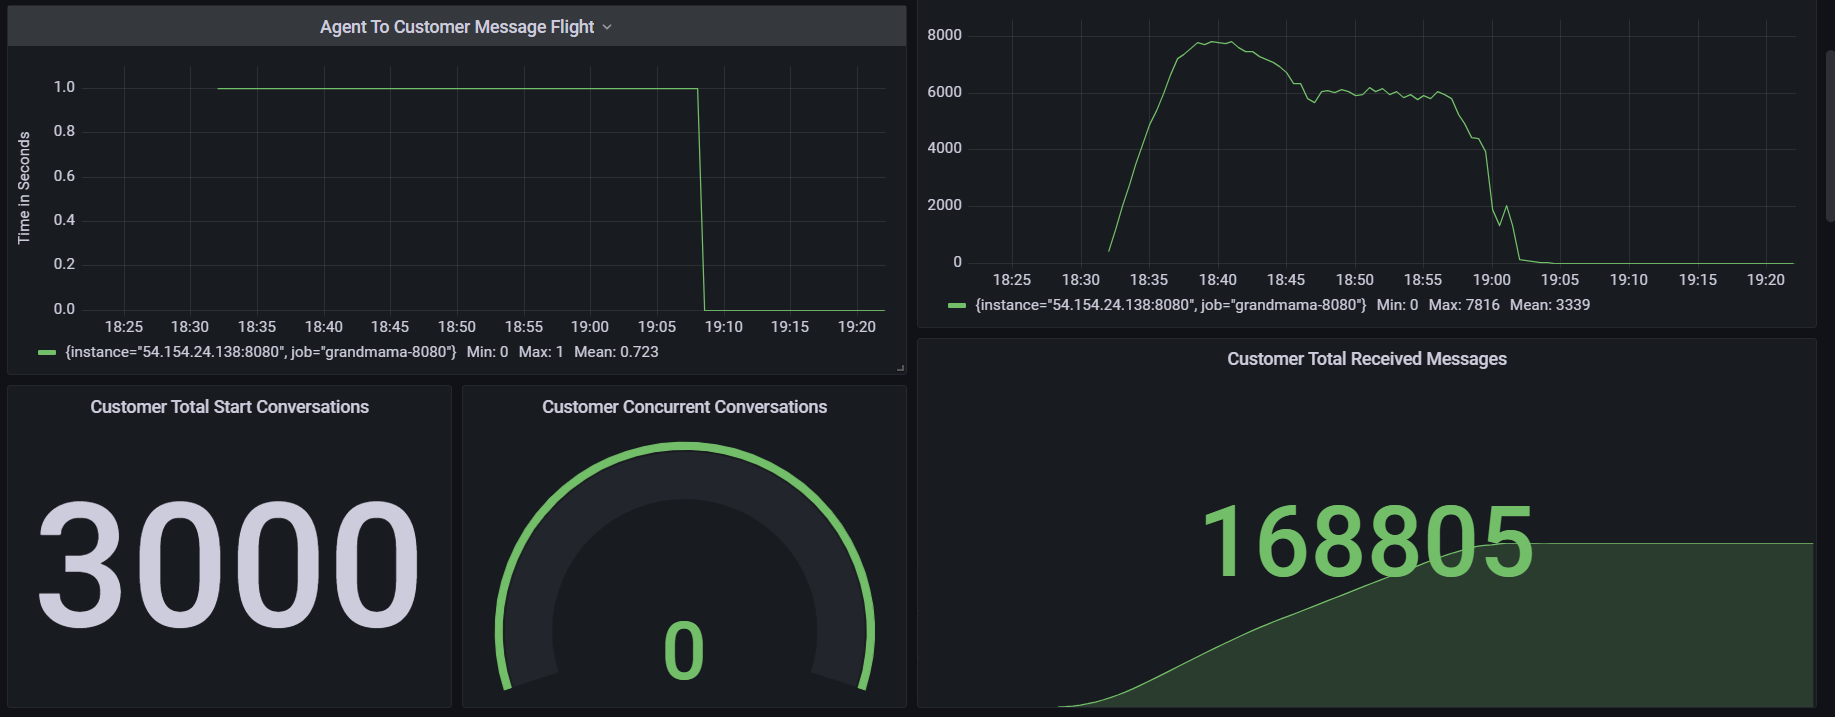This screenshot has height=717, width=1835.
Task: Click the Mean: 3339 legend value
Action: (1549, 305)
